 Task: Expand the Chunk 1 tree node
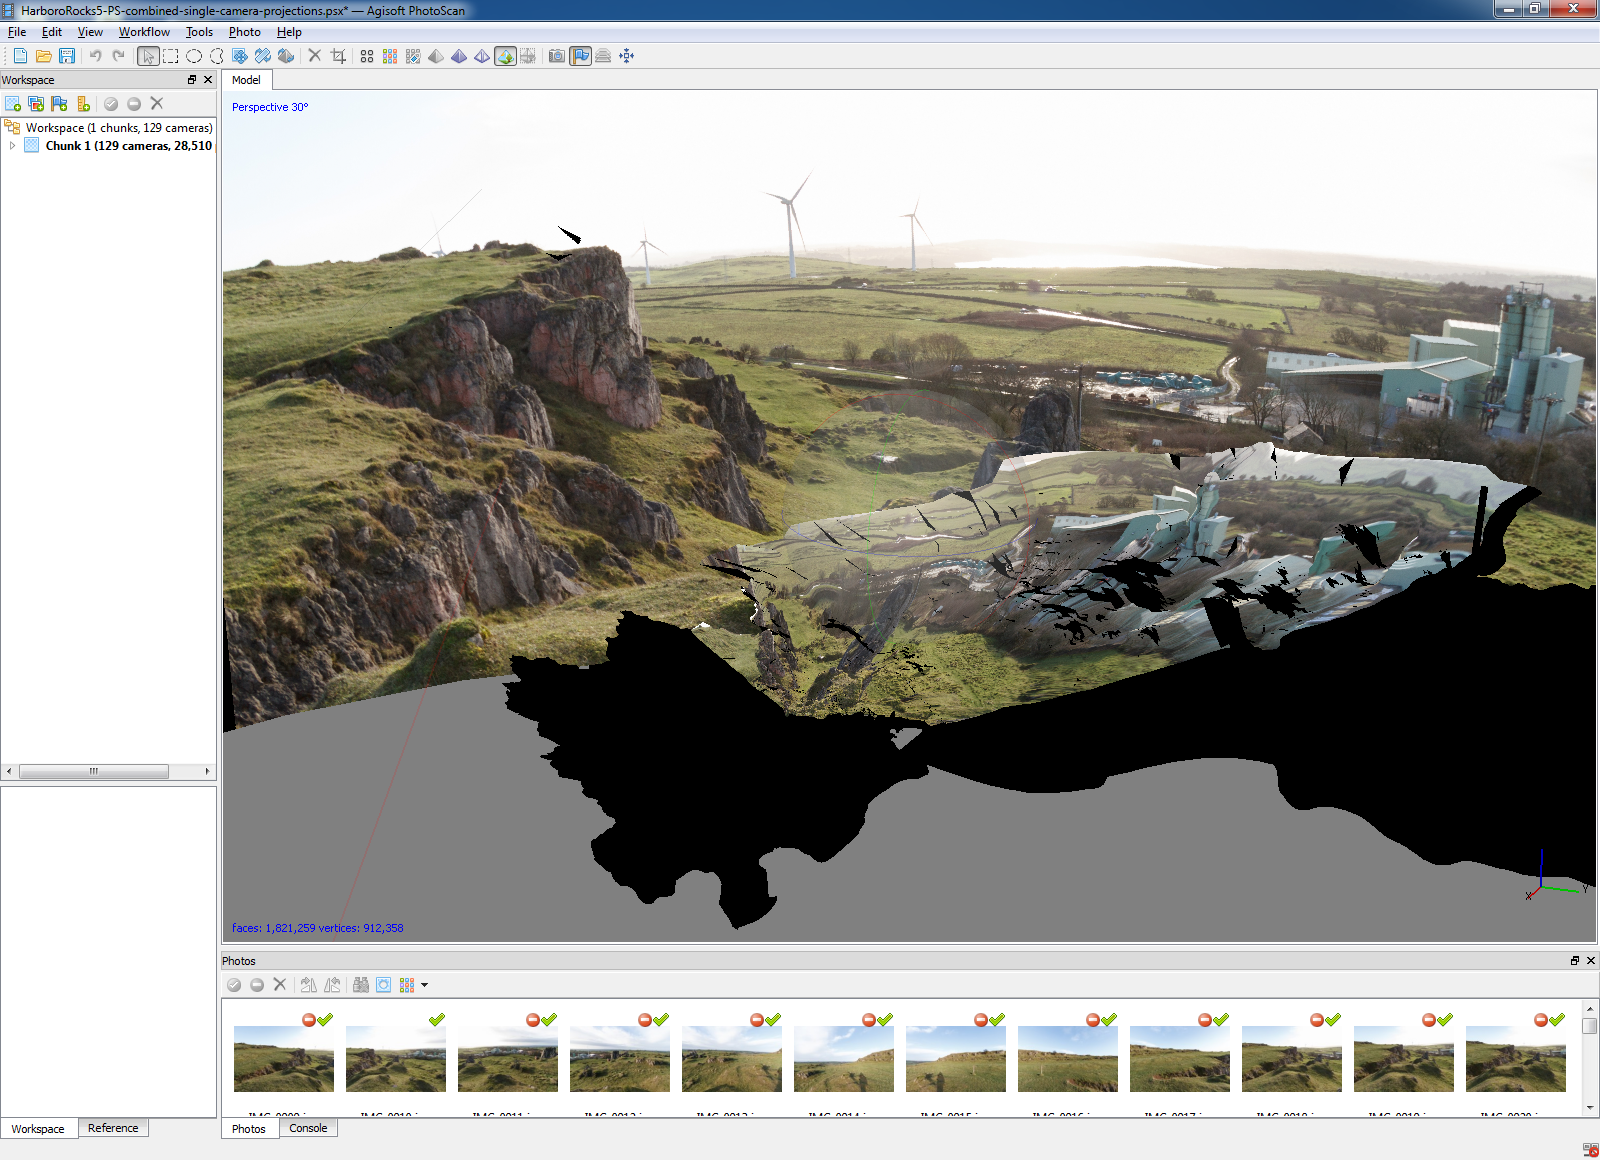click(12, 145)
